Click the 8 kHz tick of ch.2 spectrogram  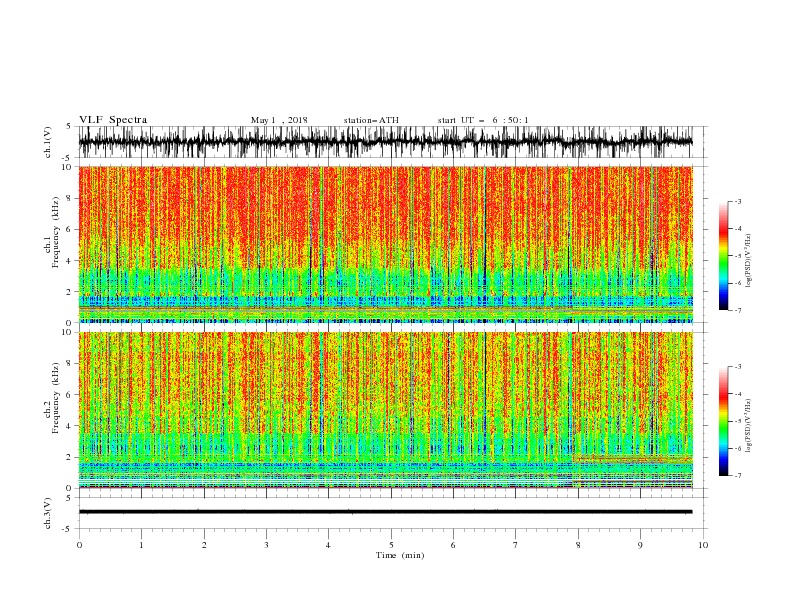(x=70, y=364)
